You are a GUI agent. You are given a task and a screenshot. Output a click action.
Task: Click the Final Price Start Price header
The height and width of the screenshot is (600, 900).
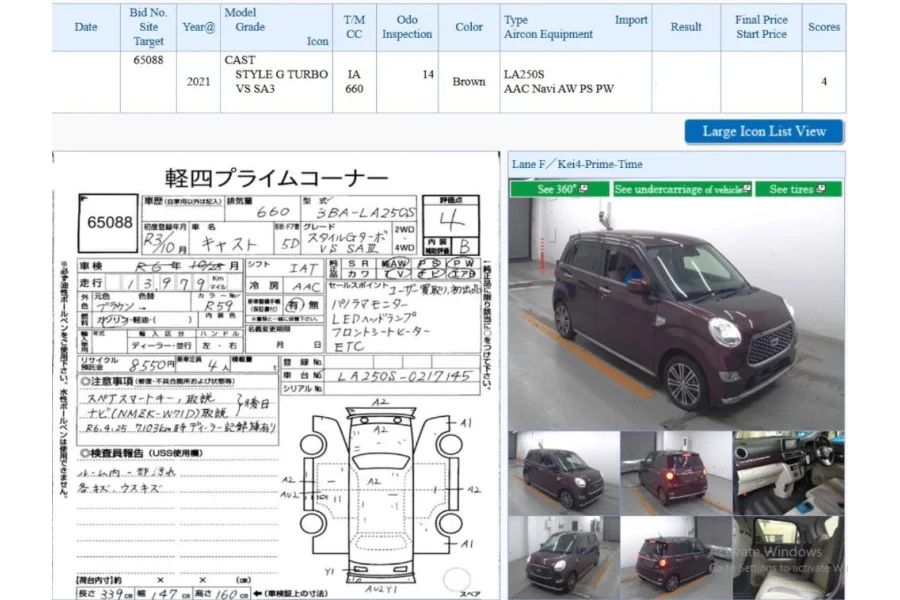click(762, 27)
